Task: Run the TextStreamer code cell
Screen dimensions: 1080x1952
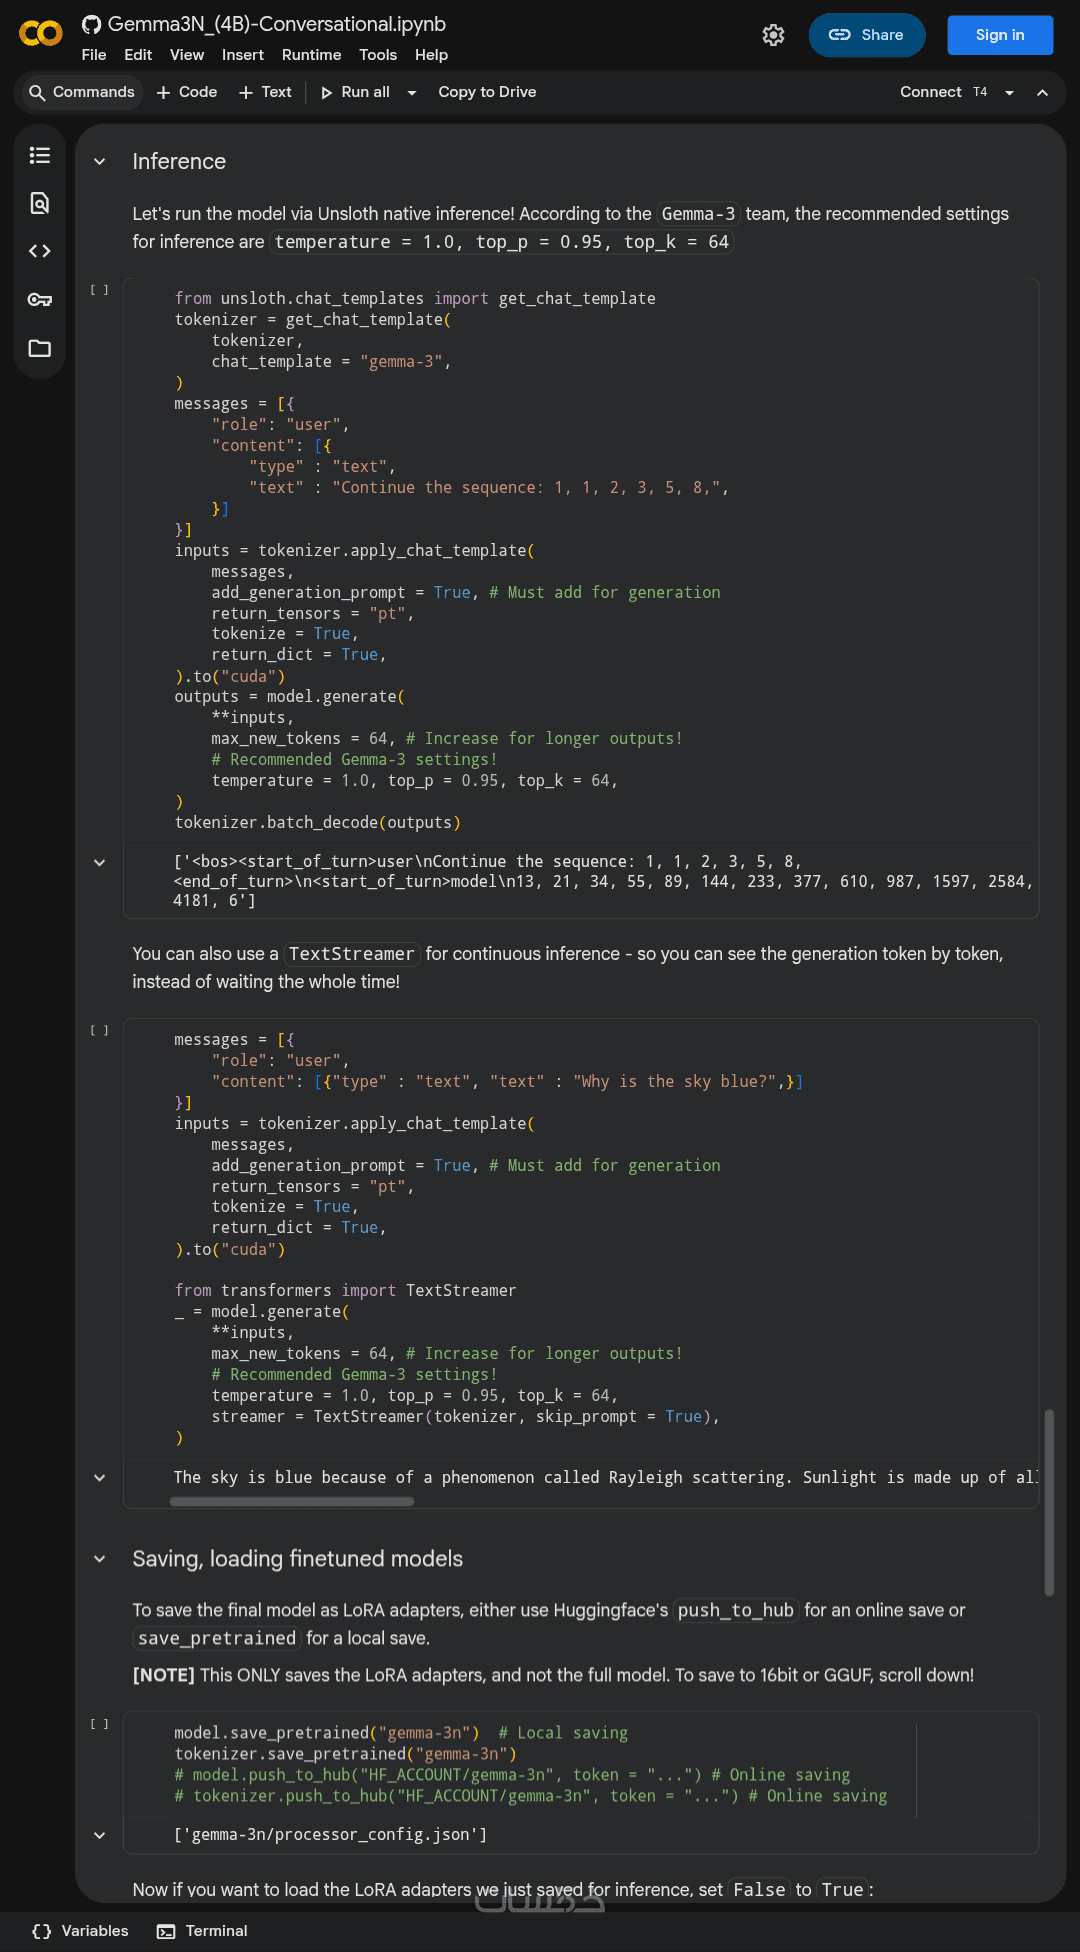Action: (x=99, y=1030)
